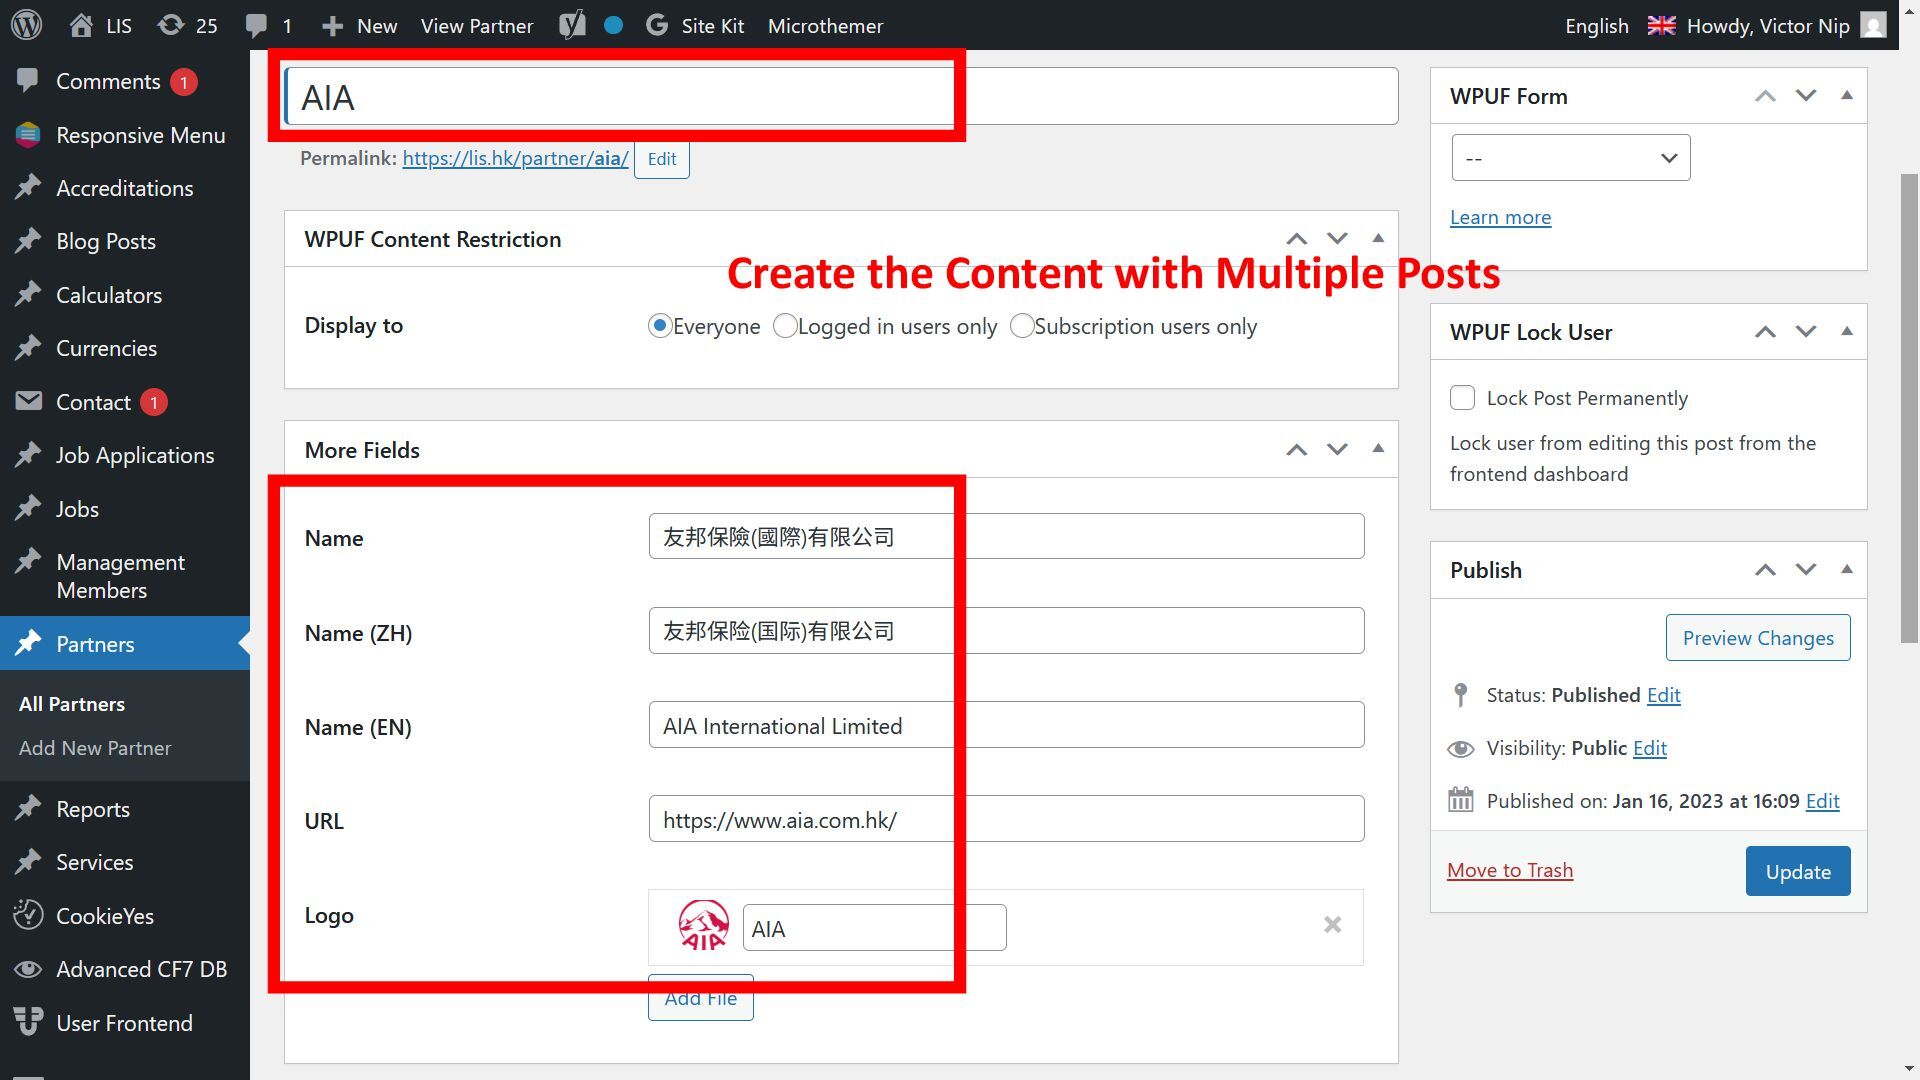
Task: Click the Job Applications pin icon
Action: 28,455
